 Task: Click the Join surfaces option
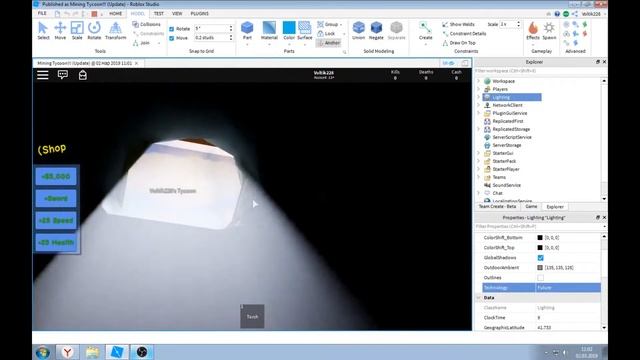tap(141, 43)
